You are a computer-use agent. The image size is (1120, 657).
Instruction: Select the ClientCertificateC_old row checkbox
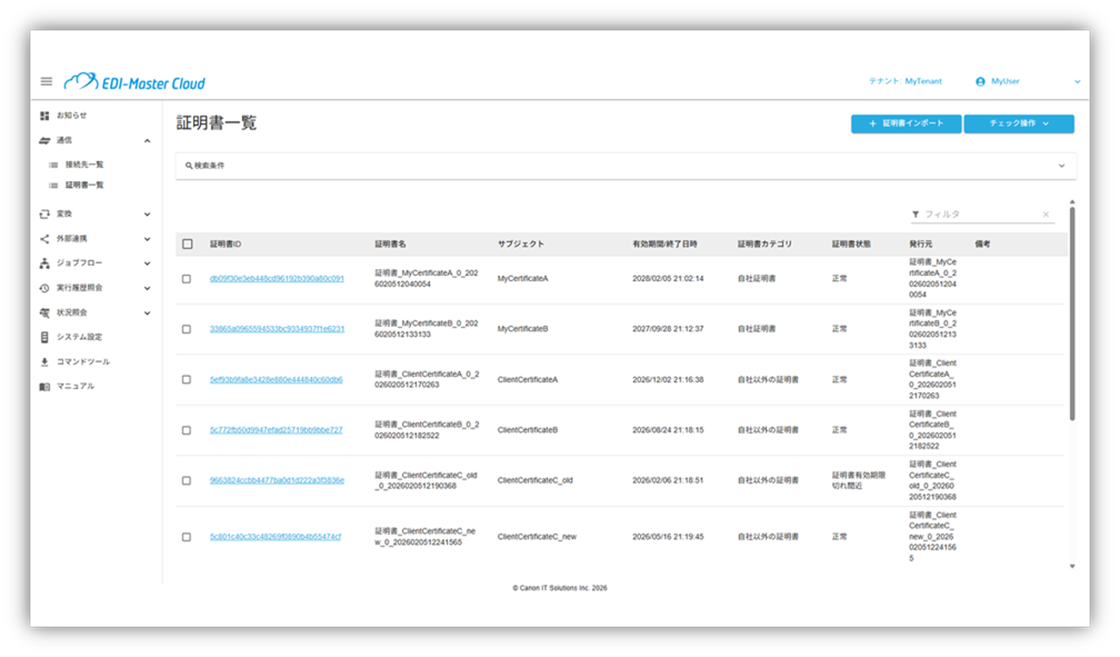click(187, 481)
